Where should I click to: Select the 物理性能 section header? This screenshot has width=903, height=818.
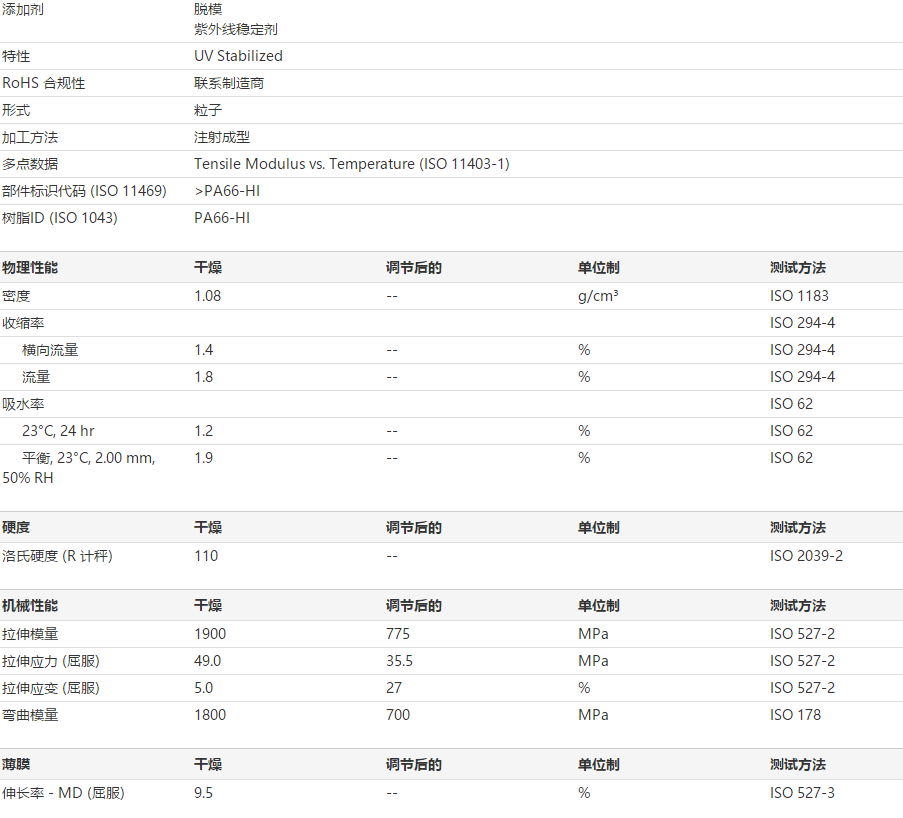(x=30, y=268)
